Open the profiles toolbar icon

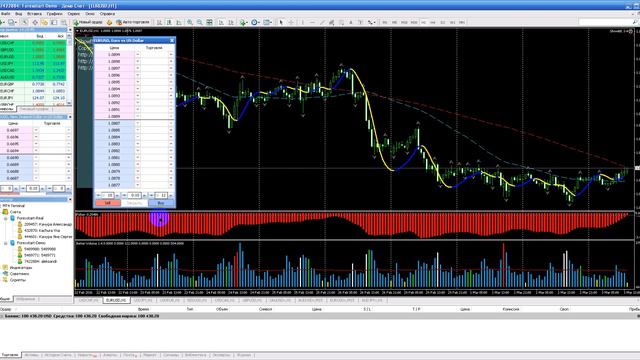point(12,22)
